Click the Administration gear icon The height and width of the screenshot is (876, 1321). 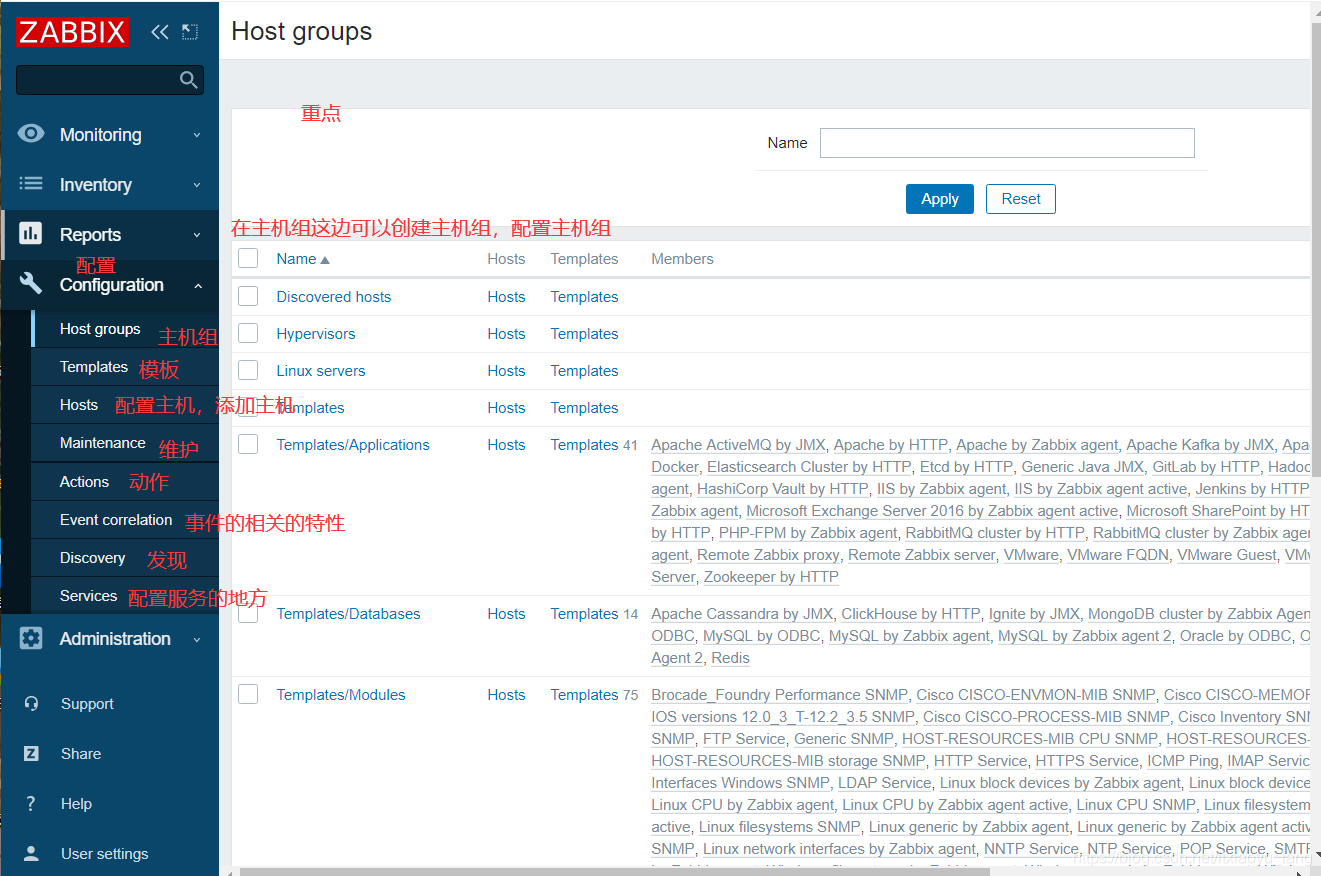[31, 638]
